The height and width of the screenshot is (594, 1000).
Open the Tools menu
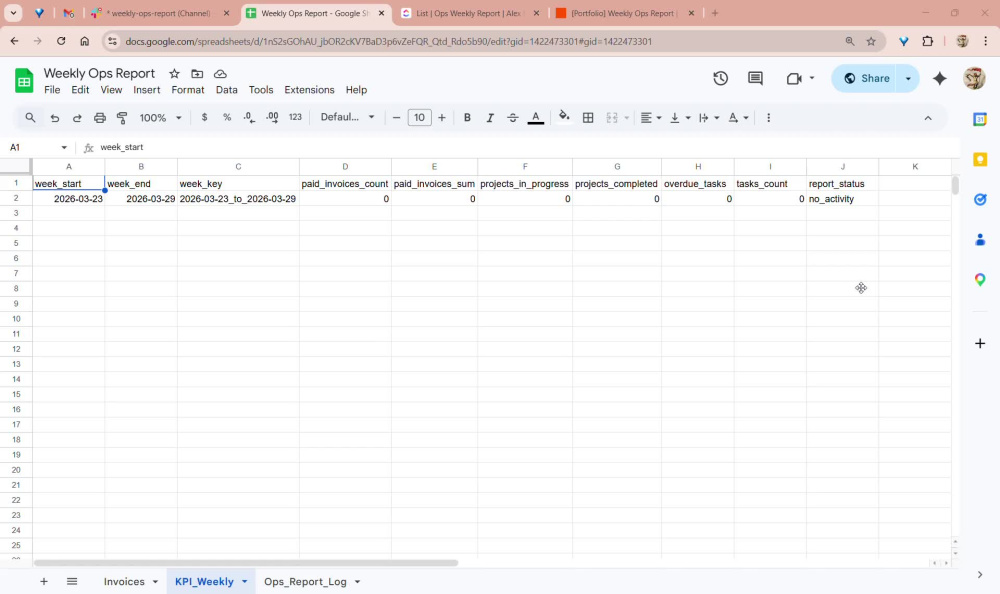pyautogui.click(x=261, y=90)
